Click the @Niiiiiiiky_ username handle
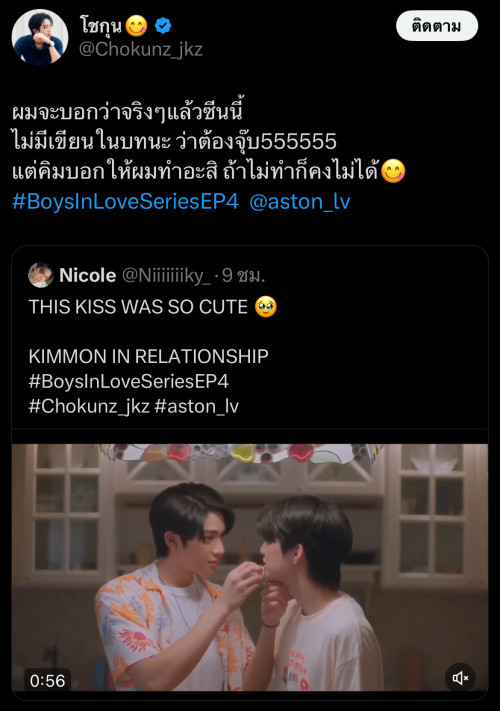This screenshot has height=711, width=500. (166, 275)
